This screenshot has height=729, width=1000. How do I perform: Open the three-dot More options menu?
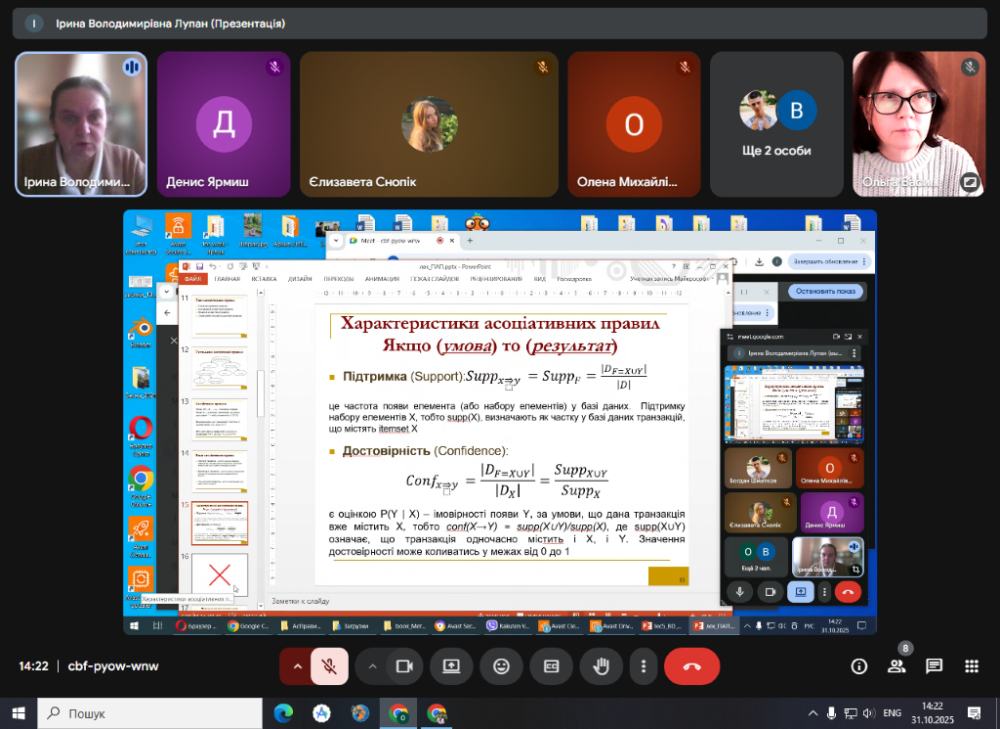(x=643, y=666)
